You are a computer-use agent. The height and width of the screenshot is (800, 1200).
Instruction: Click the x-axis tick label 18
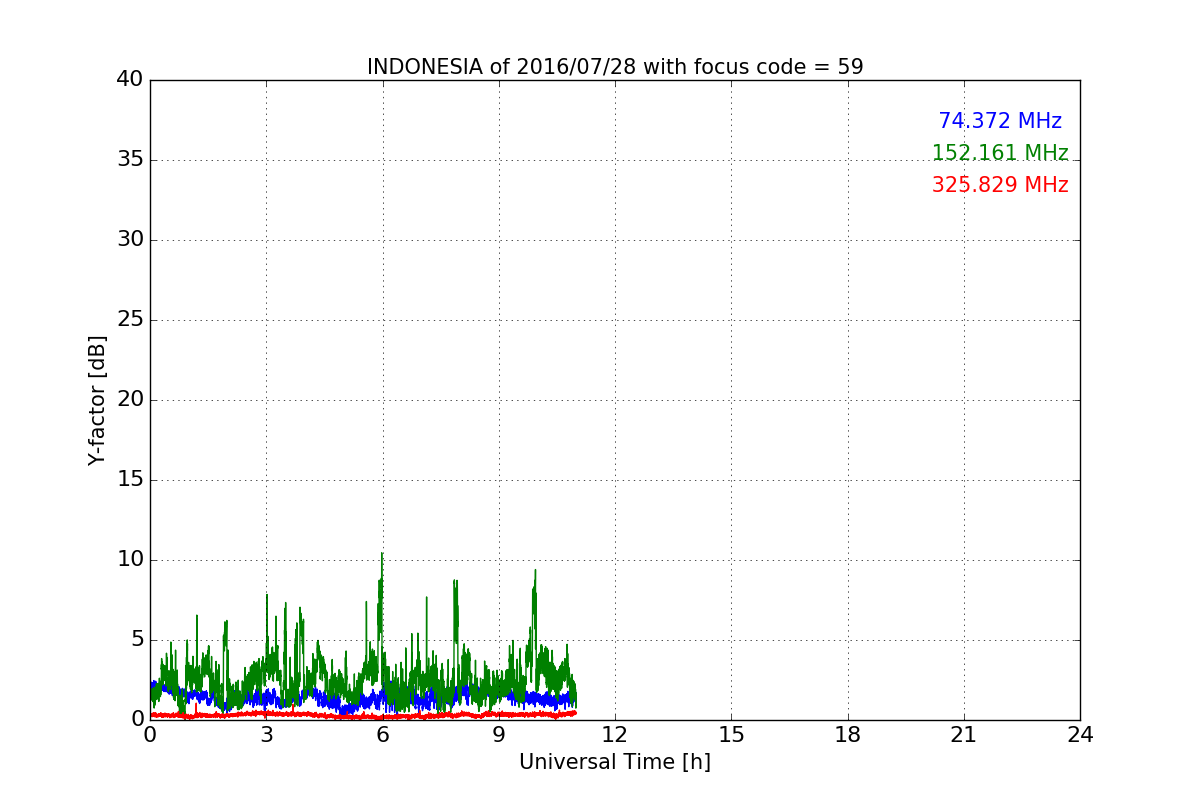click(848, 734)
